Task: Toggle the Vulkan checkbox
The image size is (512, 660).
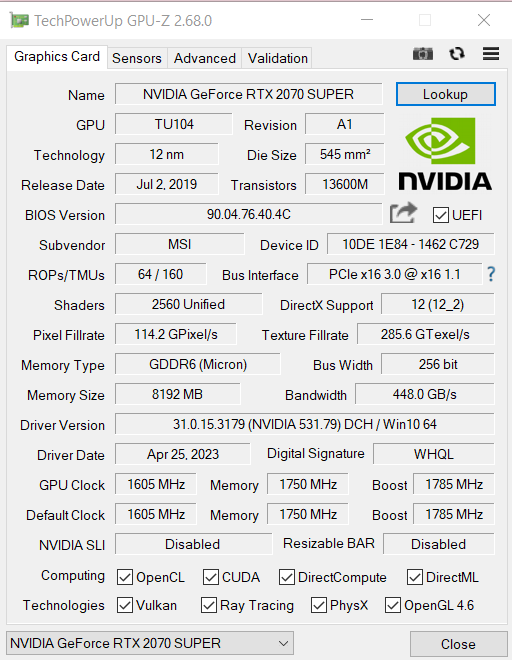Action: [125, 605]
